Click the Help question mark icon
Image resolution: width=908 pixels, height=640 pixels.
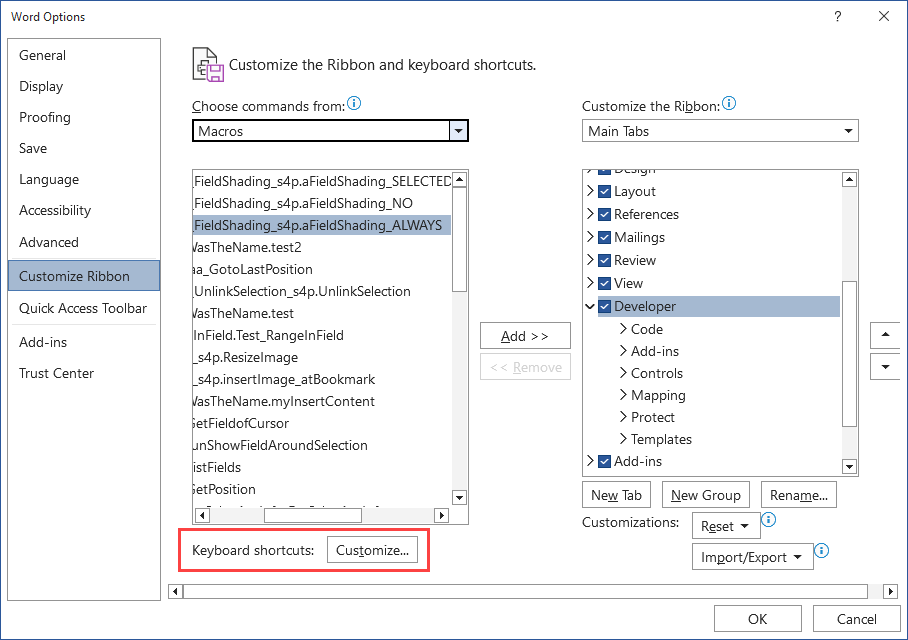[837, 16]
